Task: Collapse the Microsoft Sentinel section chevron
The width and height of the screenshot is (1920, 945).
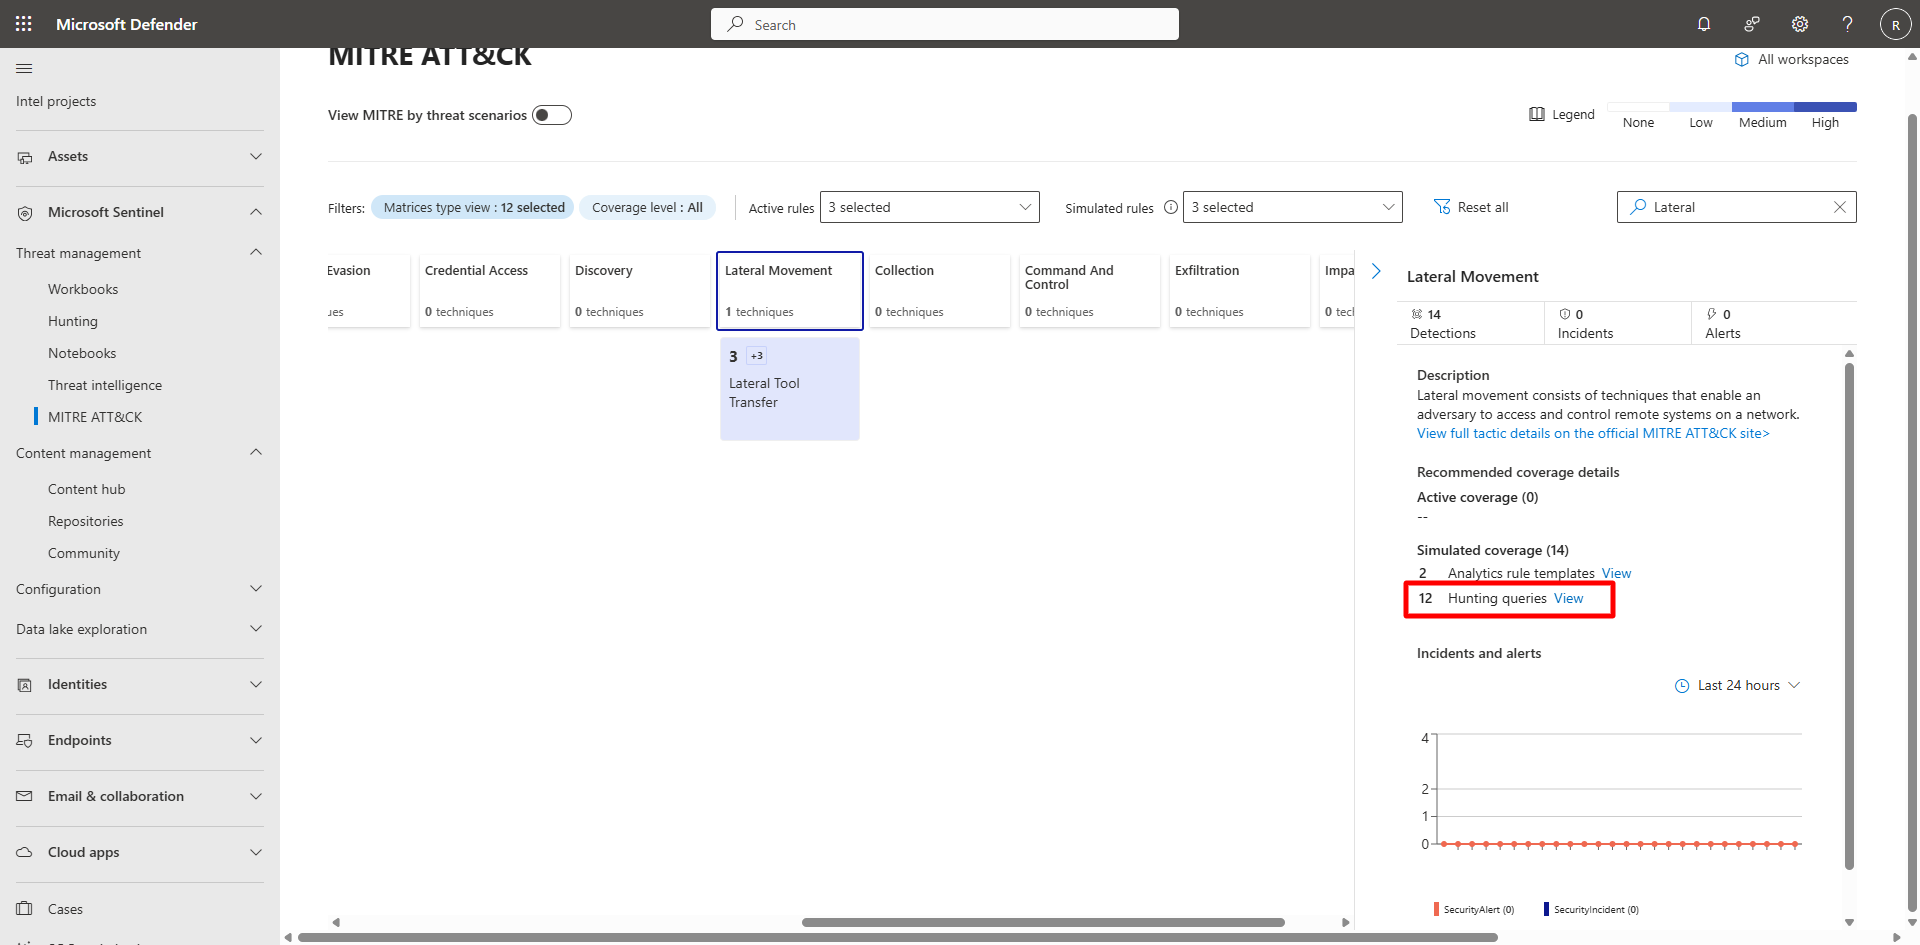Action: tap(256, 212)
